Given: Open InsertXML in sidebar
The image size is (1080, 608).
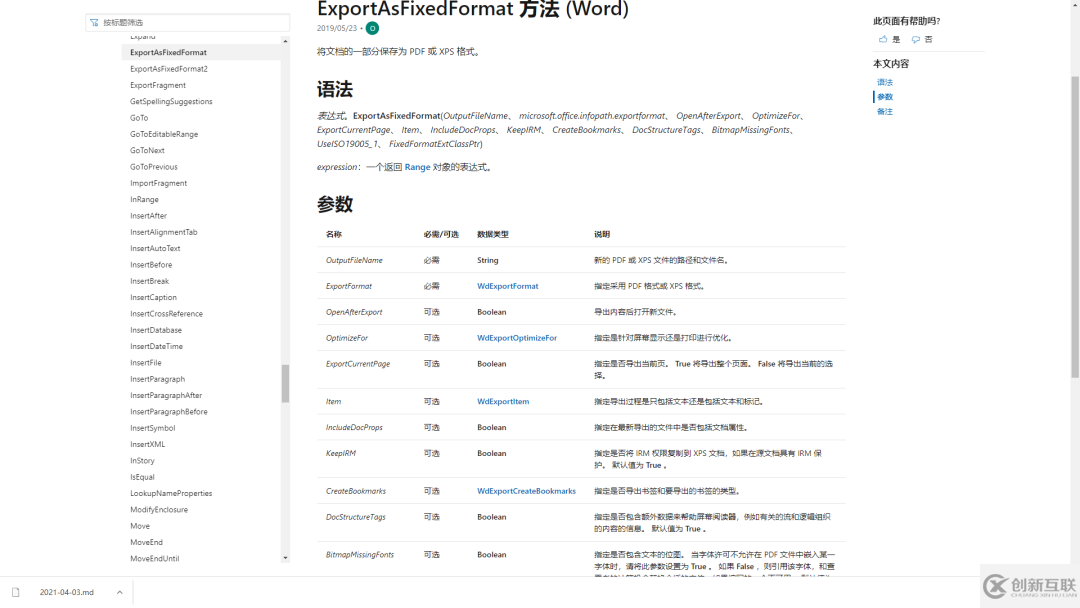Looking at the screenshot, I should [147, 445].
